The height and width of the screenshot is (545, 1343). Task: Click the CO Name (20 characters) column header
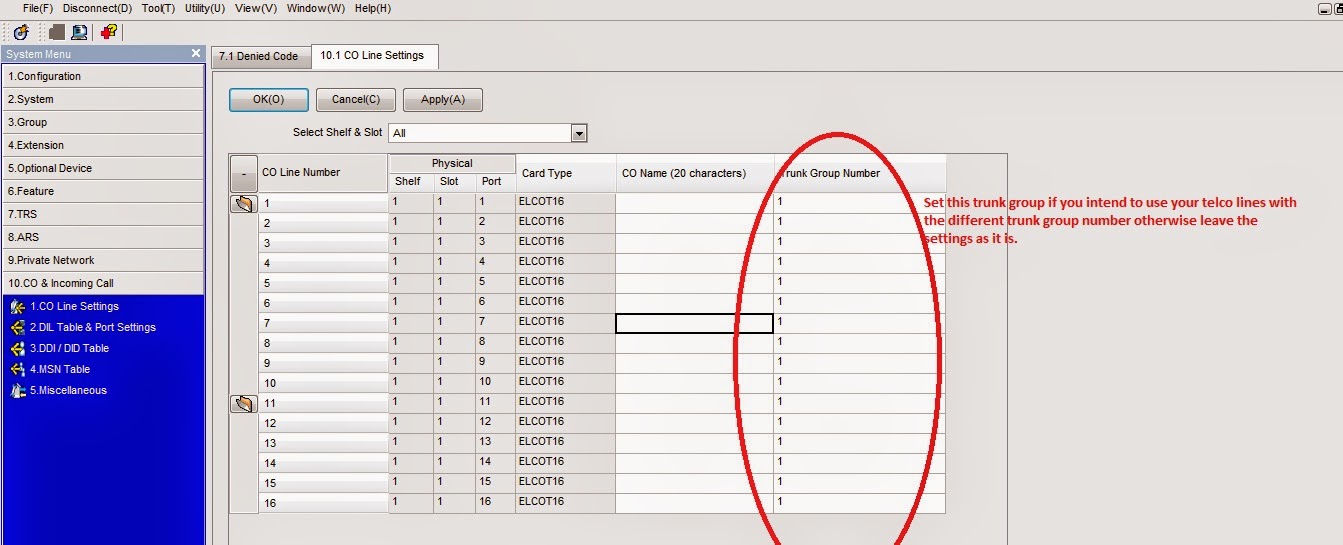point(694,173)
